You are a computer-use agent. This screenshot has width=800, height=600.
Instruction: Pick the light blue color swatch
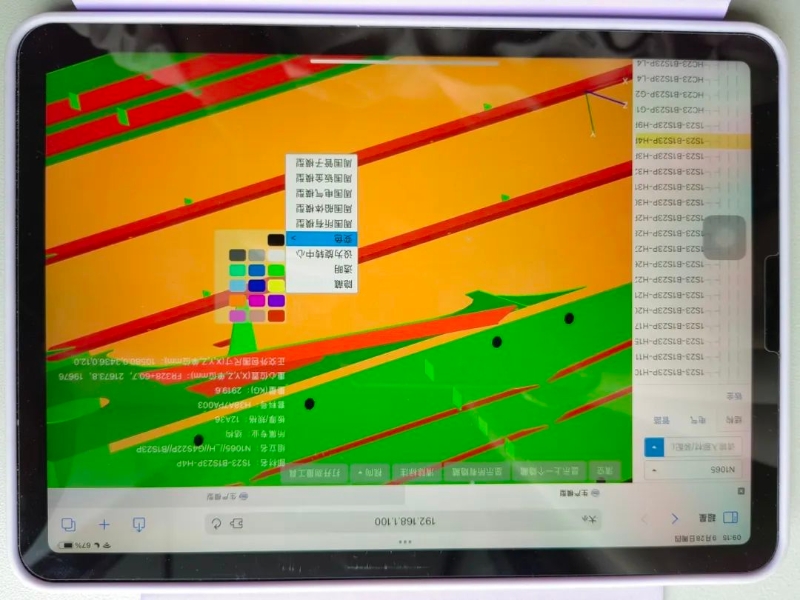coord(238,285)
